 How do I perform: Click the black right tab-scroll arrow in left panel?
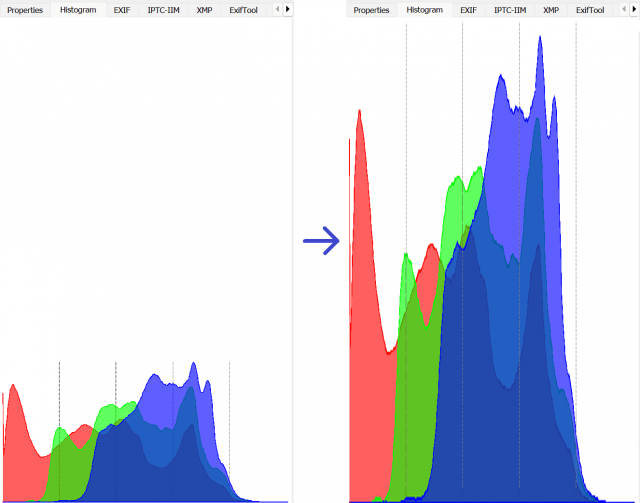288,9
